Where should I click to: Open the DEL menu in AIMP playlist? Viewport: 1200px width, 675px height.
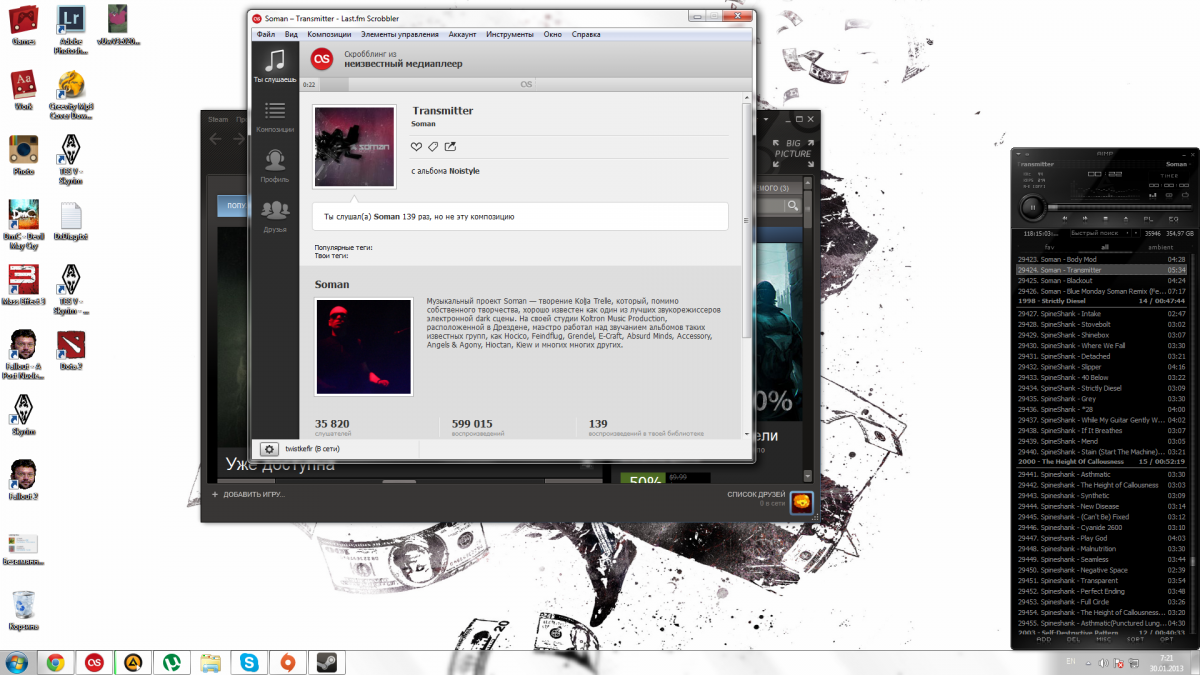(x=1073, y=639)
